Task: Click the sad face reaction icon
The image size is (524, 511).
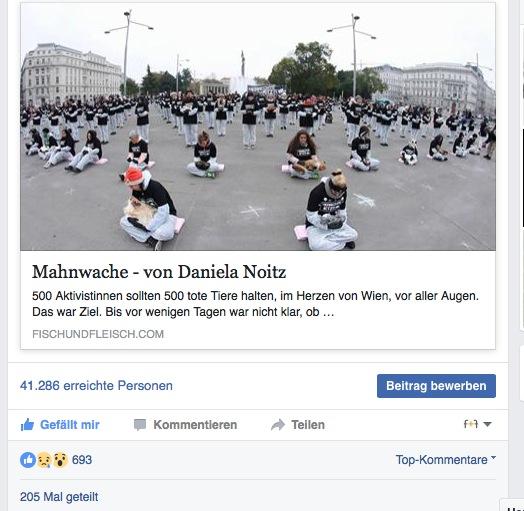Action: pos(44,460)
